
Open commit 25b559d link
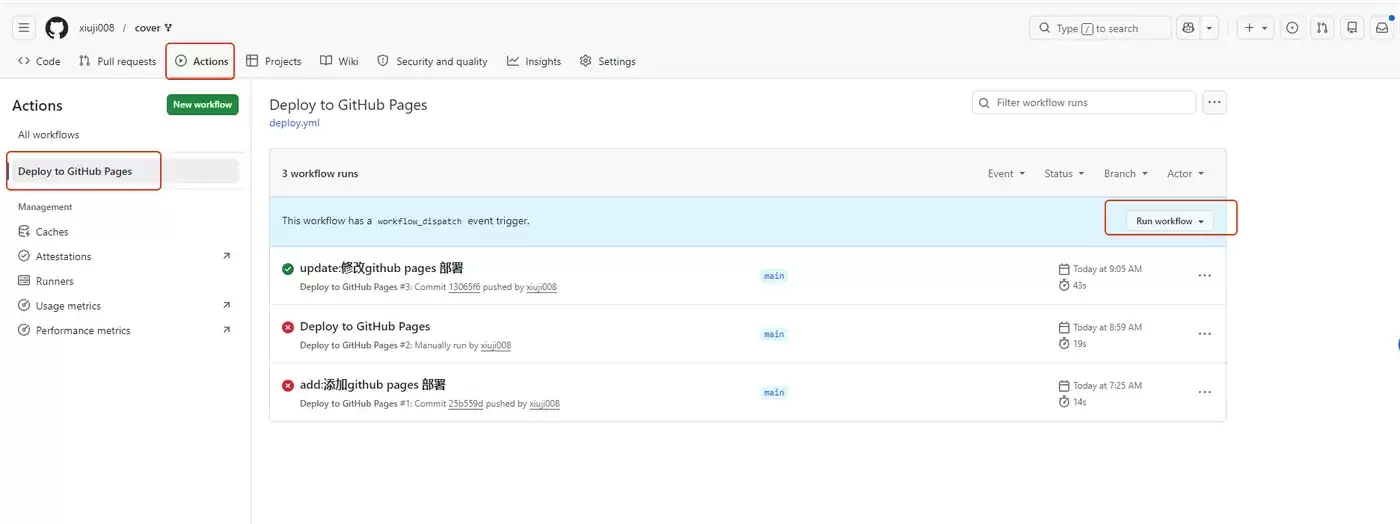point(465,404)
